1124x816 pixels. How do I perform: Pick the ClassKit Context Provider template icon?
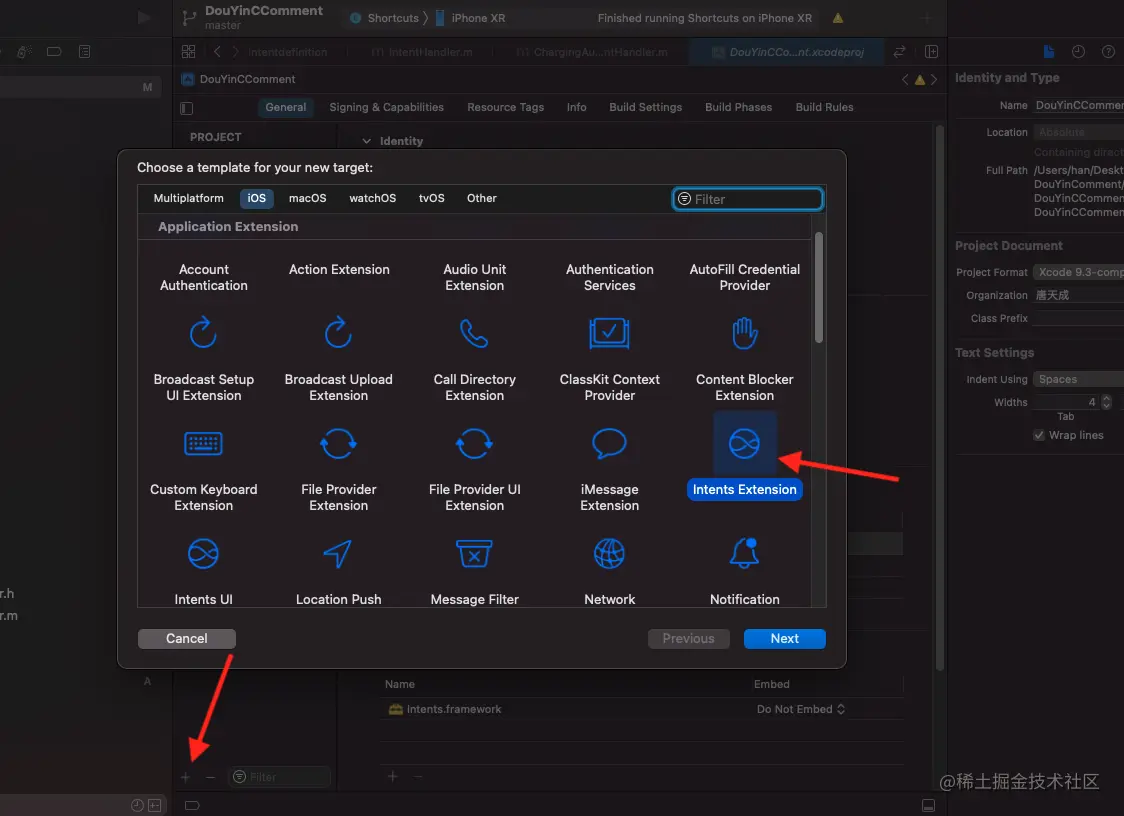609,333
